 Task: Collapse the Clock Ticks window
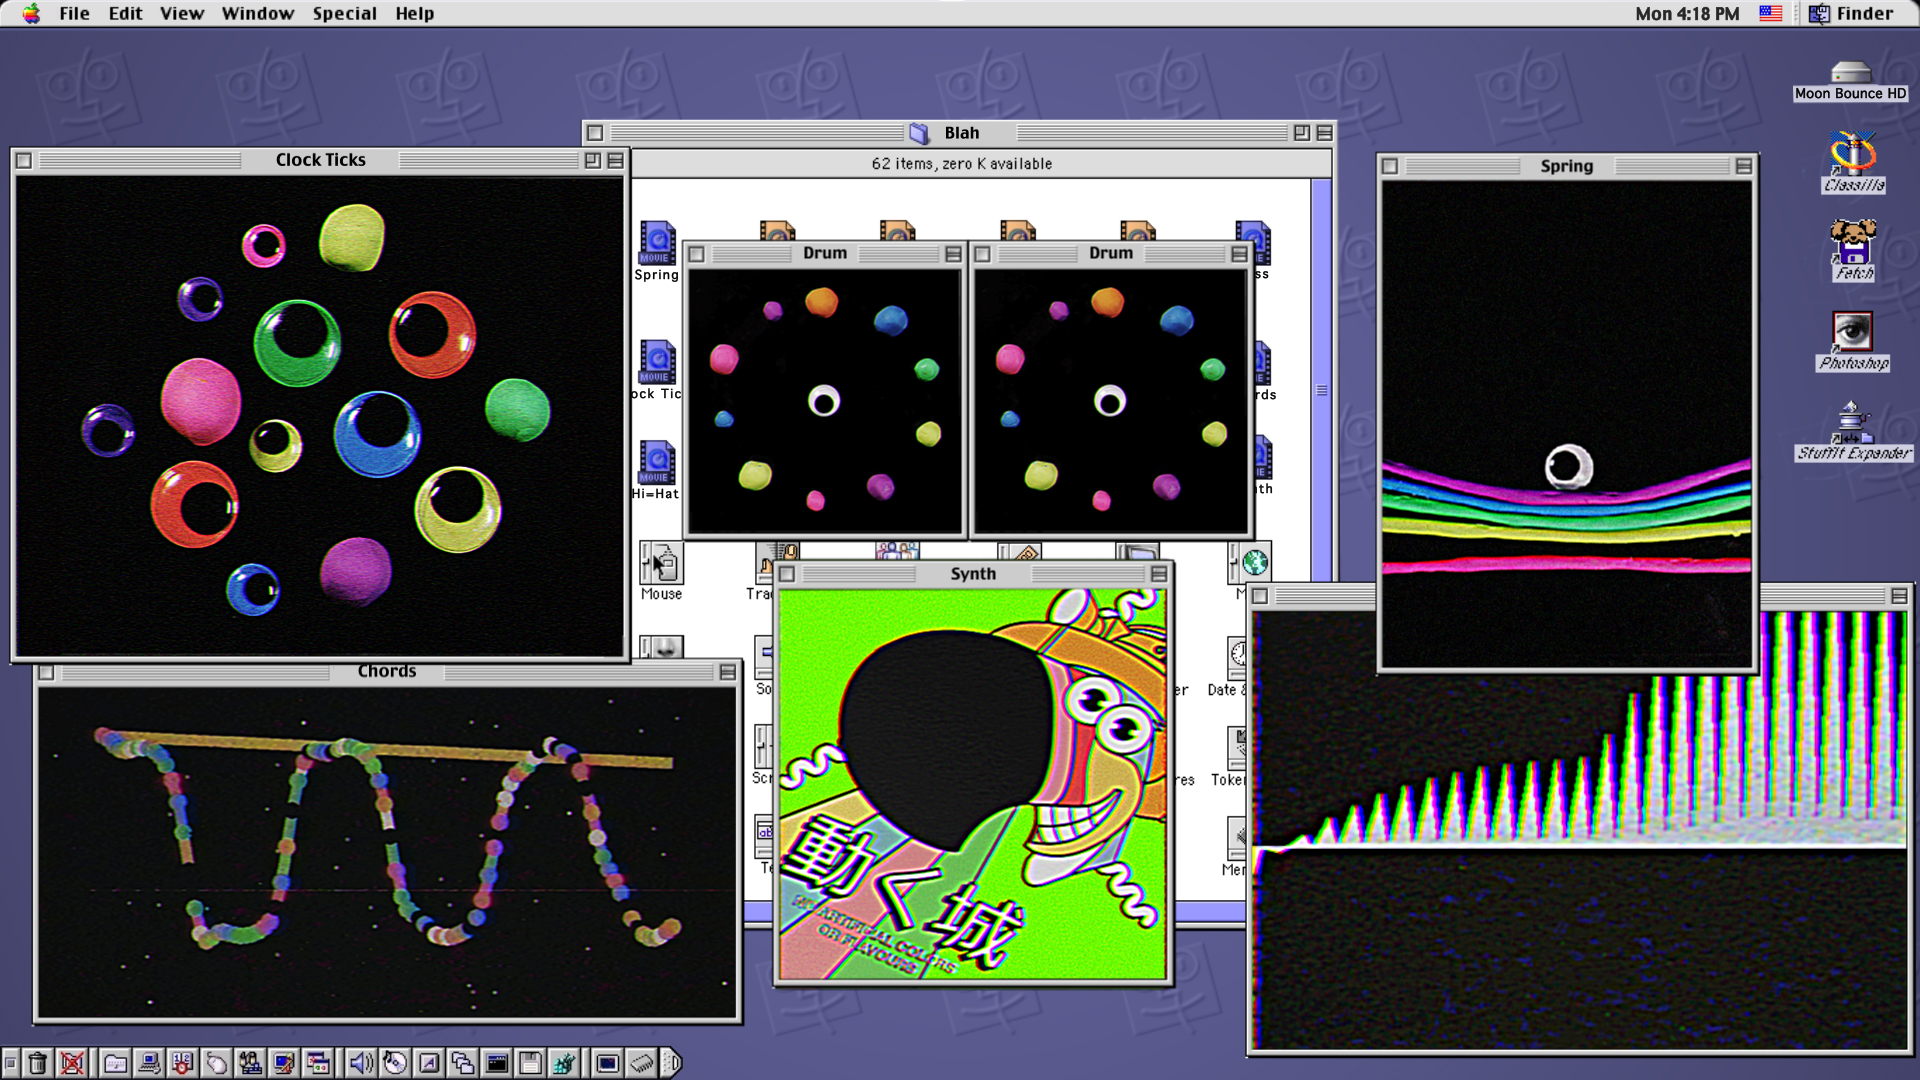pos(615,160)
